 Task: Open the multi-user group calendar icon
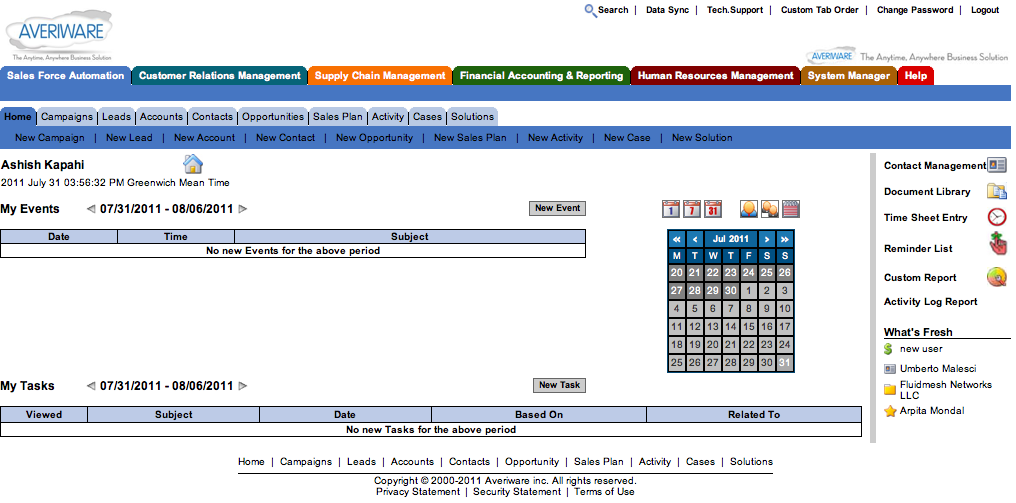coord(770,209)
